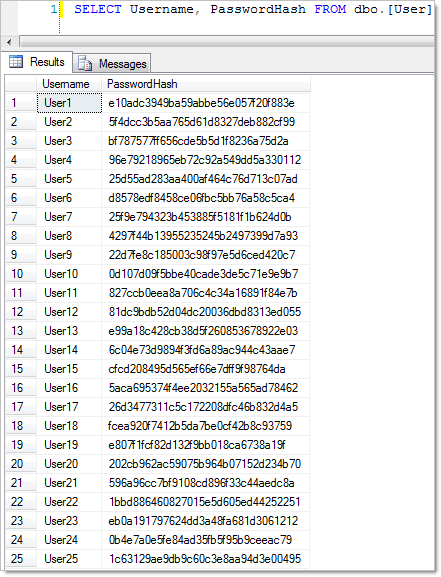The height and width of the screenshot is (577, 441).
Task: Select the User8 cell
Action: pyautogui.click(x=69, y=236)
